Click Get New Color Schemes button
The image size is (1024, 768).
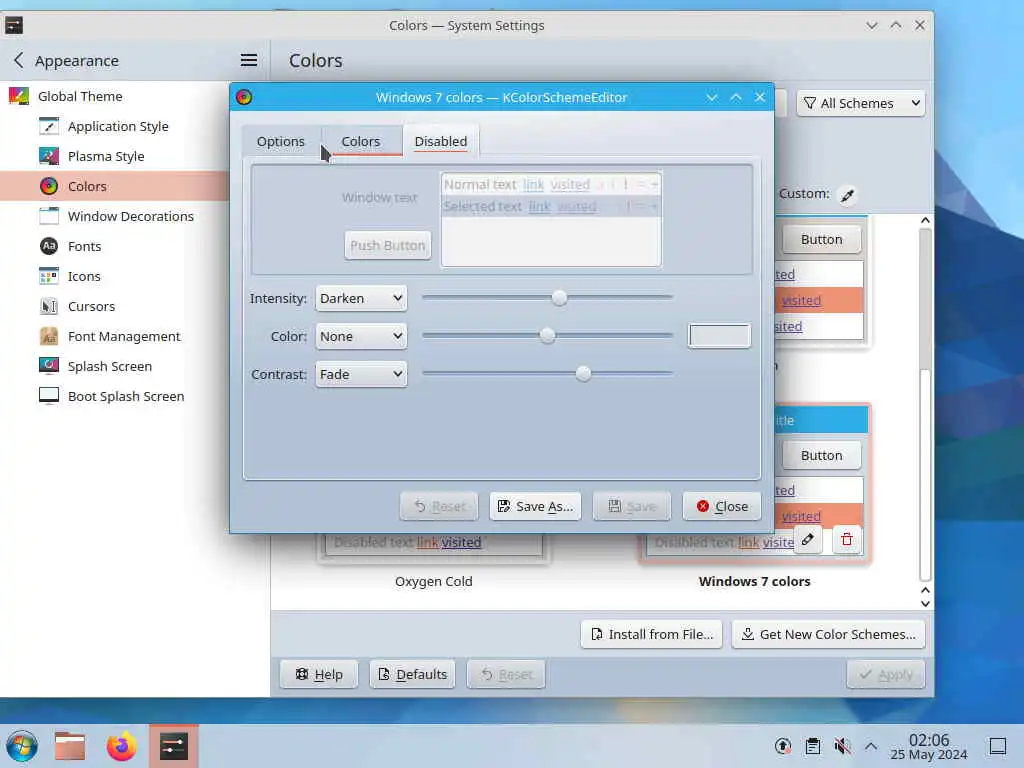(x=829, y=634)
